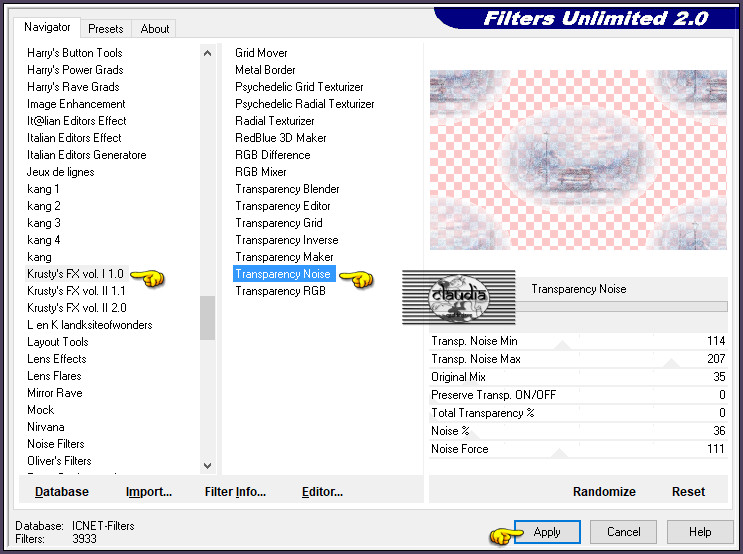Select It@lian Editors Effect category
Image resolution: width=743 pixels, height=554 pixels.
point(77,121)
